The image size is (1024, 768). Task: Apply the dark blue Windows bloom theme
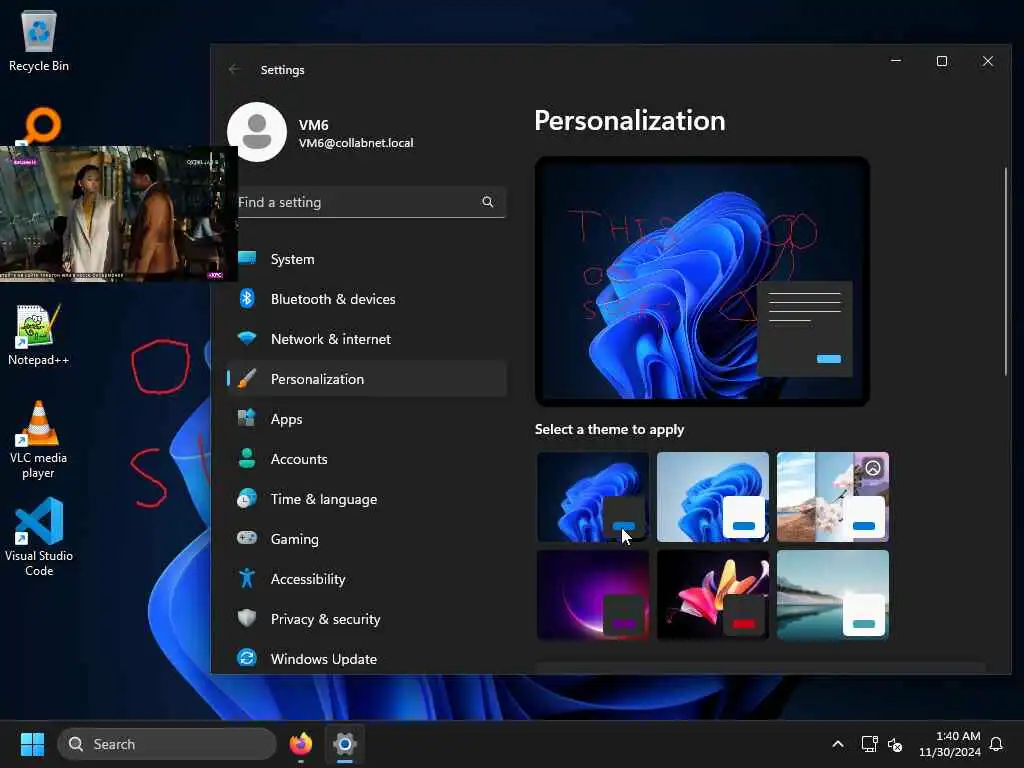[x=592, y=497]
